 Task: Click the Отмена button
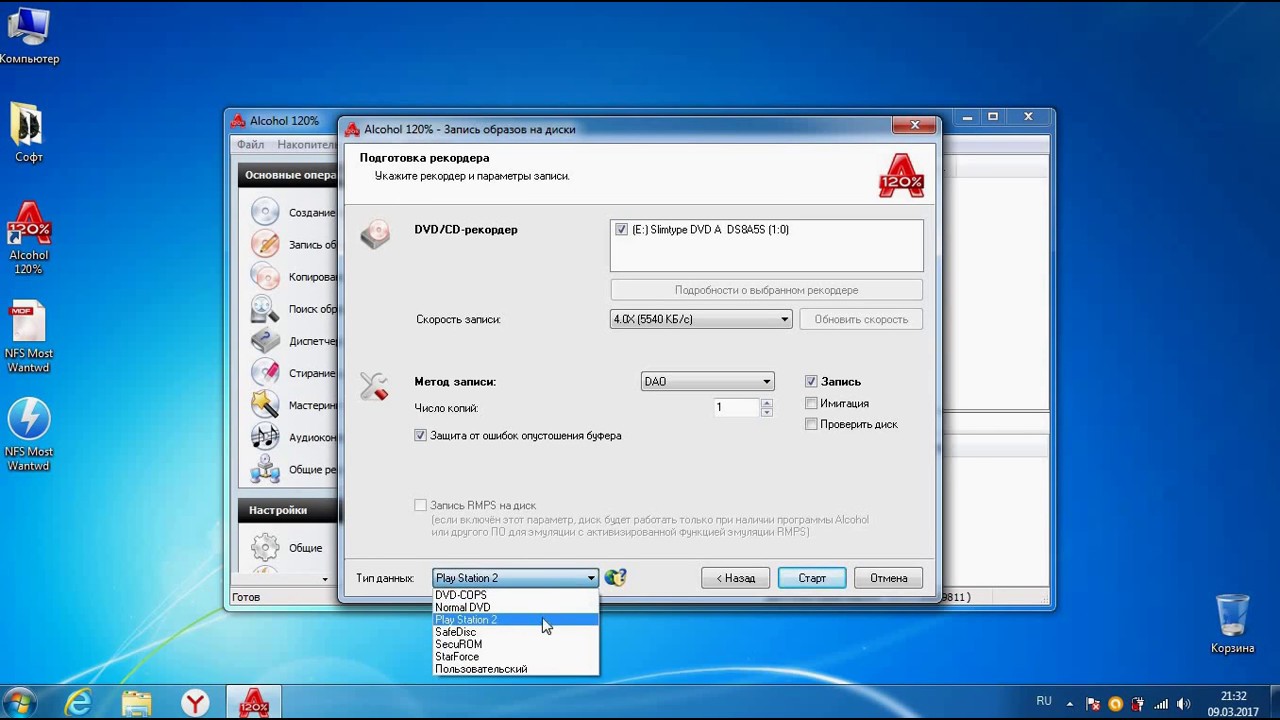coord(888,578)
